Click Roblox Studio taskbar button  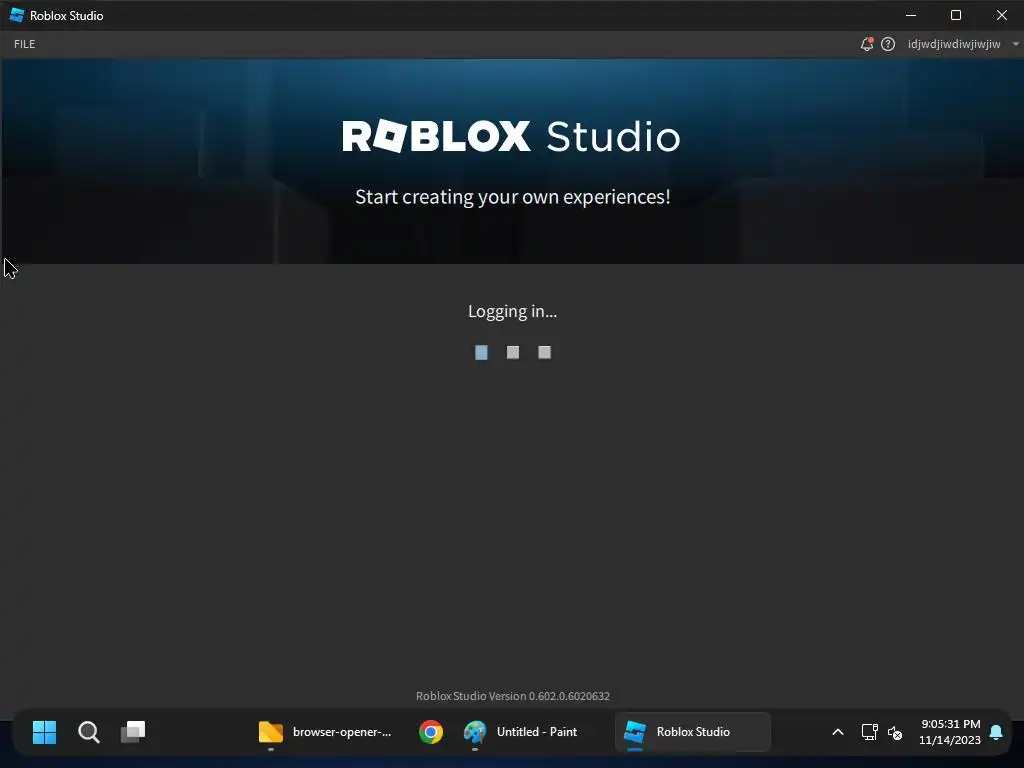coord(692,732)
